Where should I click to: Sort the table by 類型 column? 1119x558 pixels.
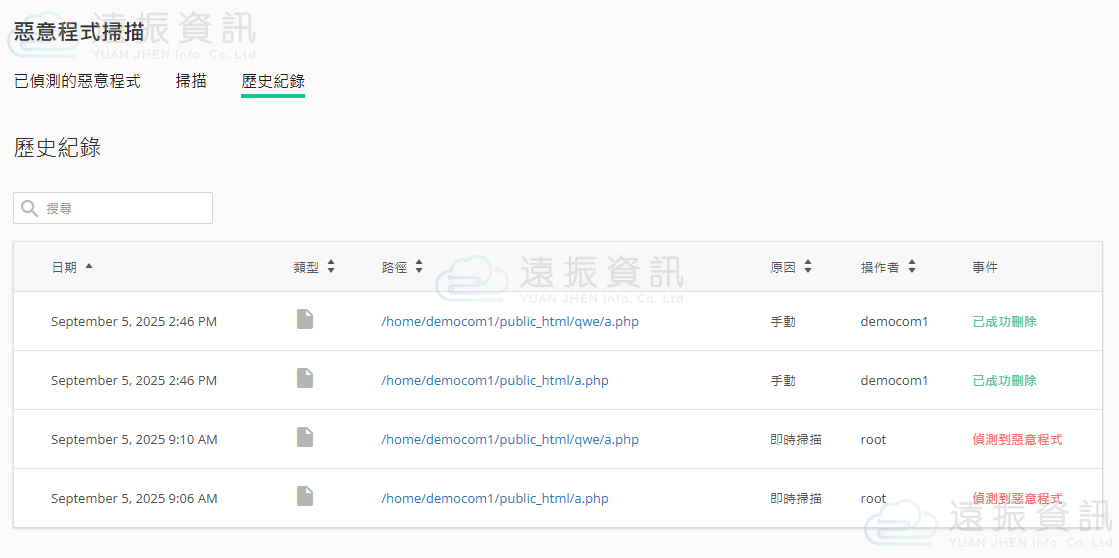pos(331,267)
